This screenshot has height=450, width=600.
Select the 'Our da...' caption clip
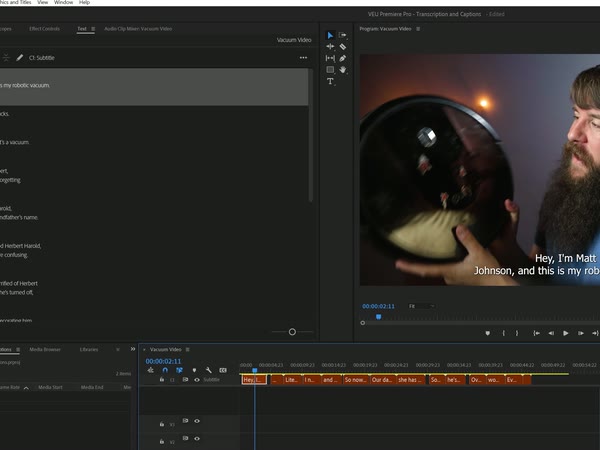tap(382, 380)
